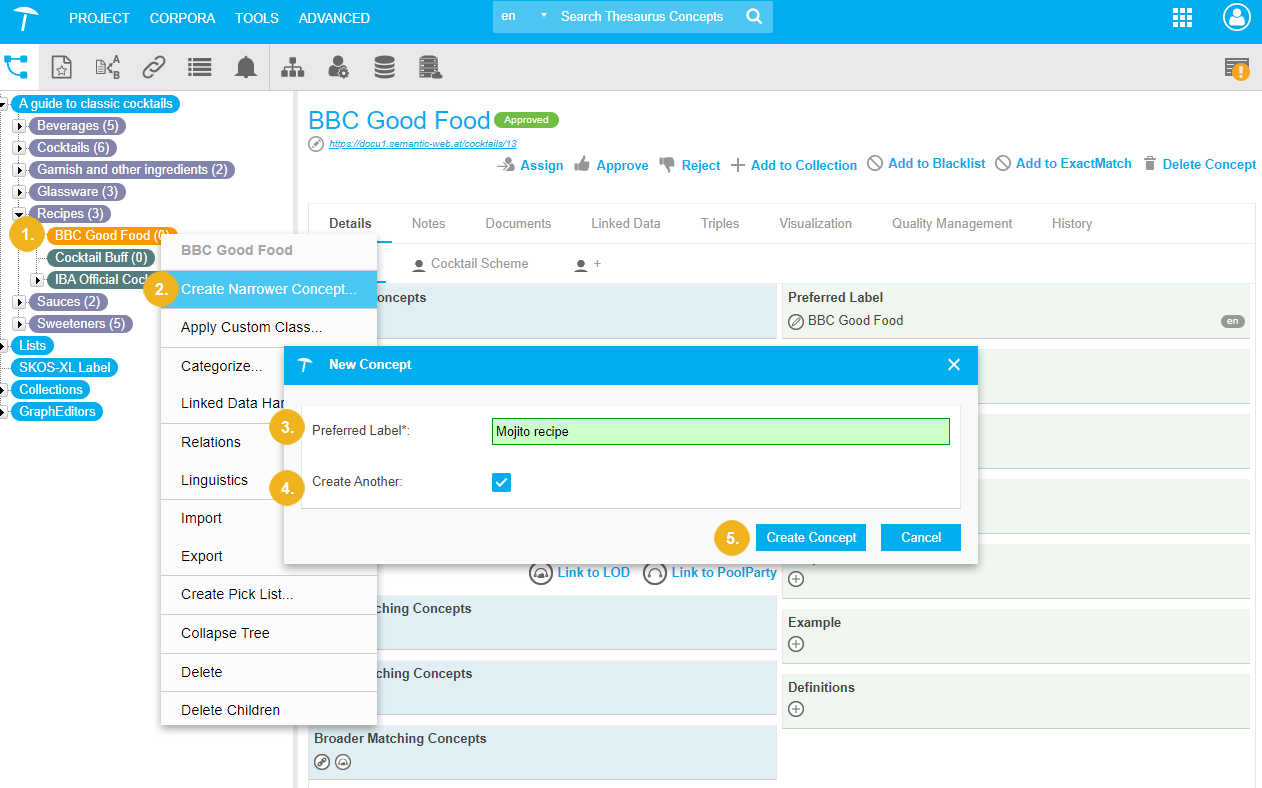Open the database stack icon
The image size is (1262, 788).
pyautogui.click(x=384, y=67)
